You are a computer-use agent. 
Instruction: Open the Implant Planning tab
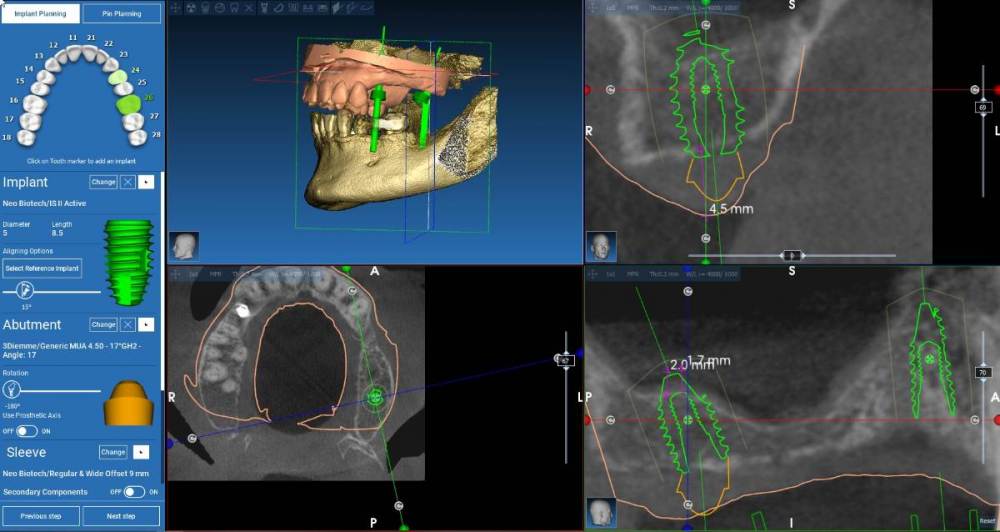click(40, 14)
